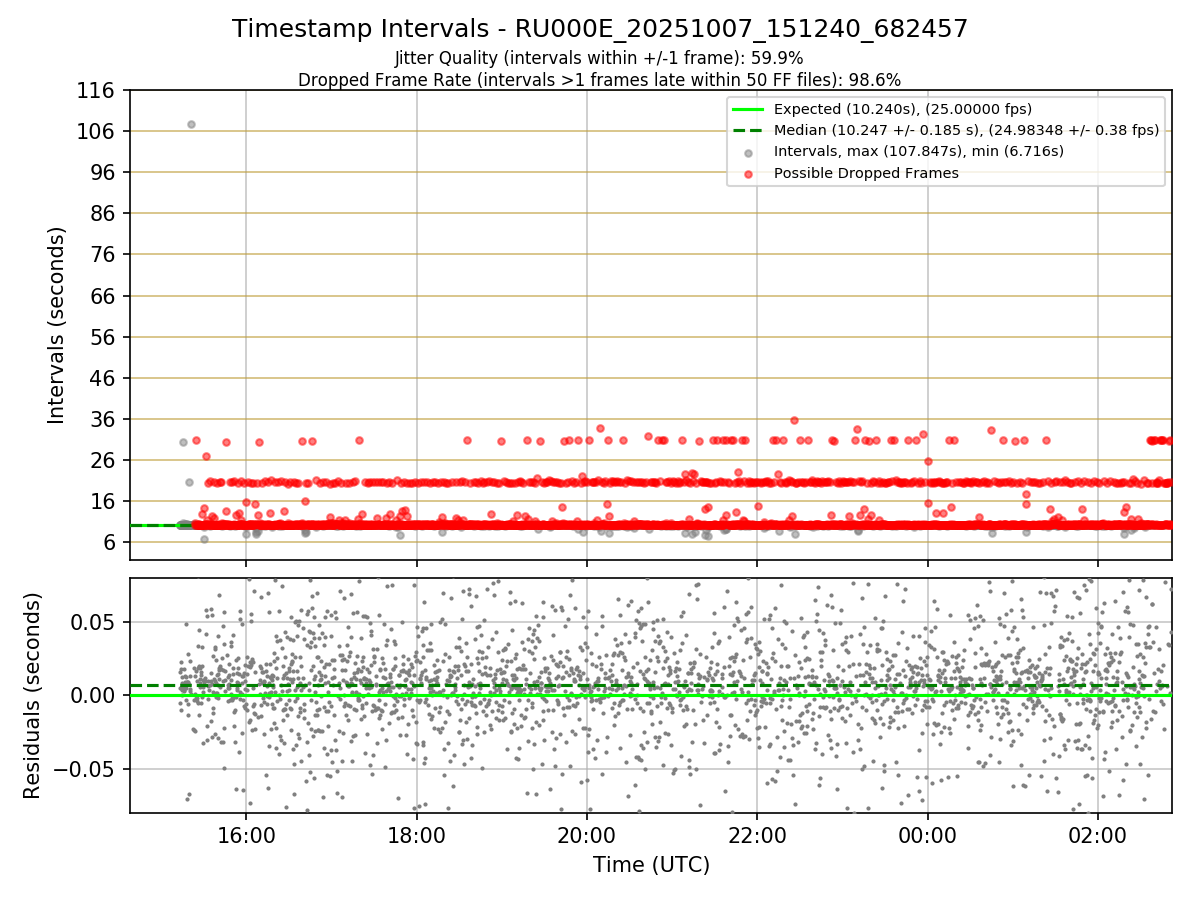Click legend entry 'Intervals, max (107.847s)'
1200x900 pixels.
coord(919,152)
